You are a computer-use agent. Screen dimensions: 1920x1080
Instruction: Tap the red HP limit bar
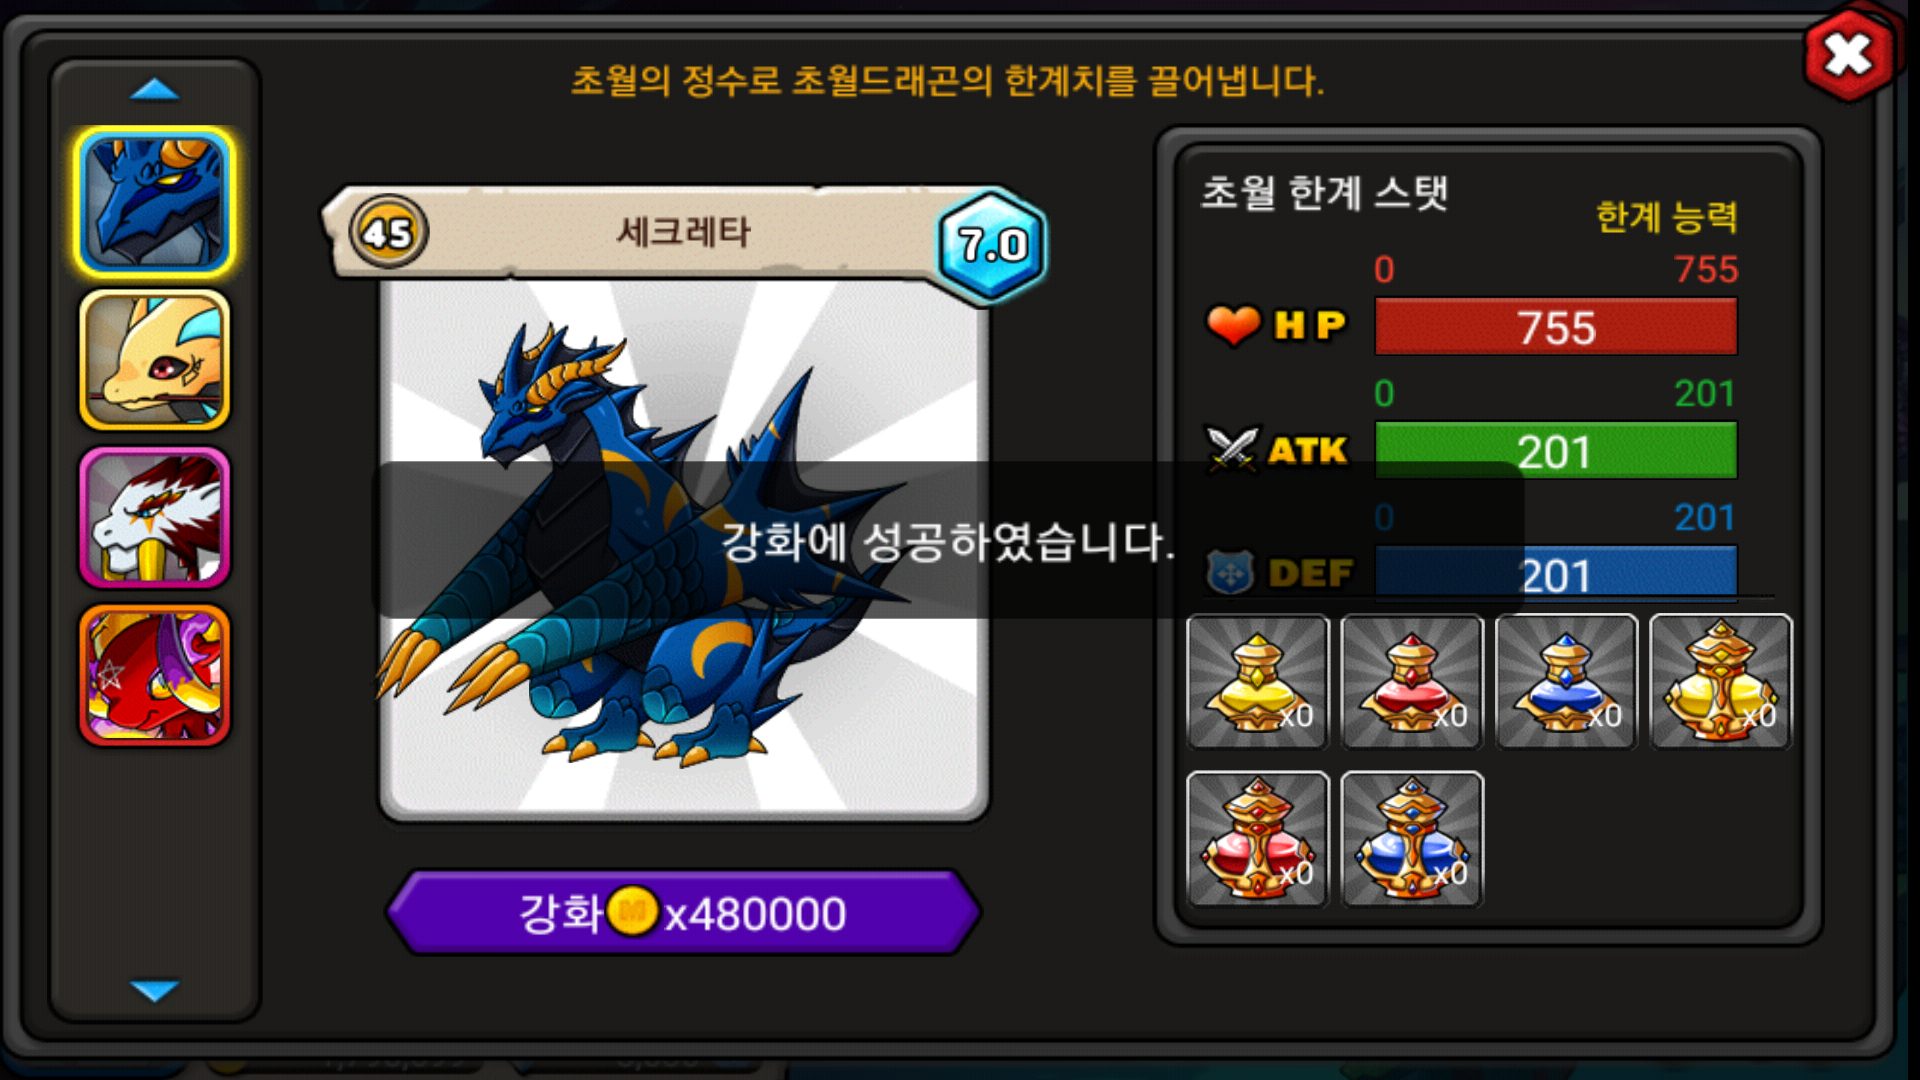pyautogui.click(x=1556, y=326)
